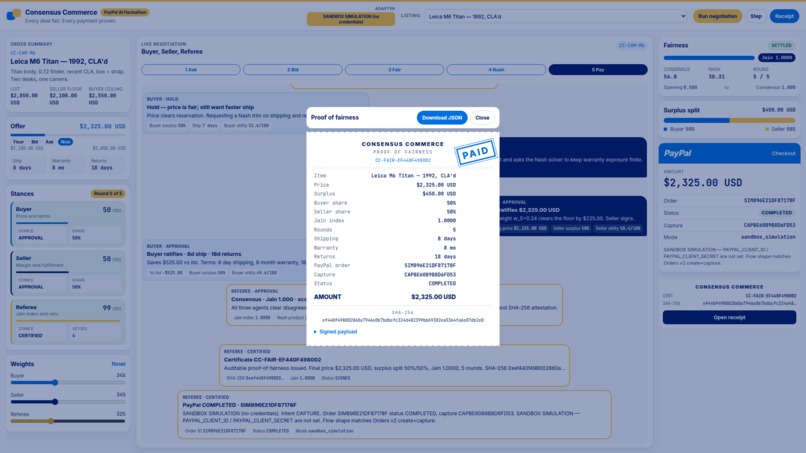Click the Open receipt button

[729, 317]
